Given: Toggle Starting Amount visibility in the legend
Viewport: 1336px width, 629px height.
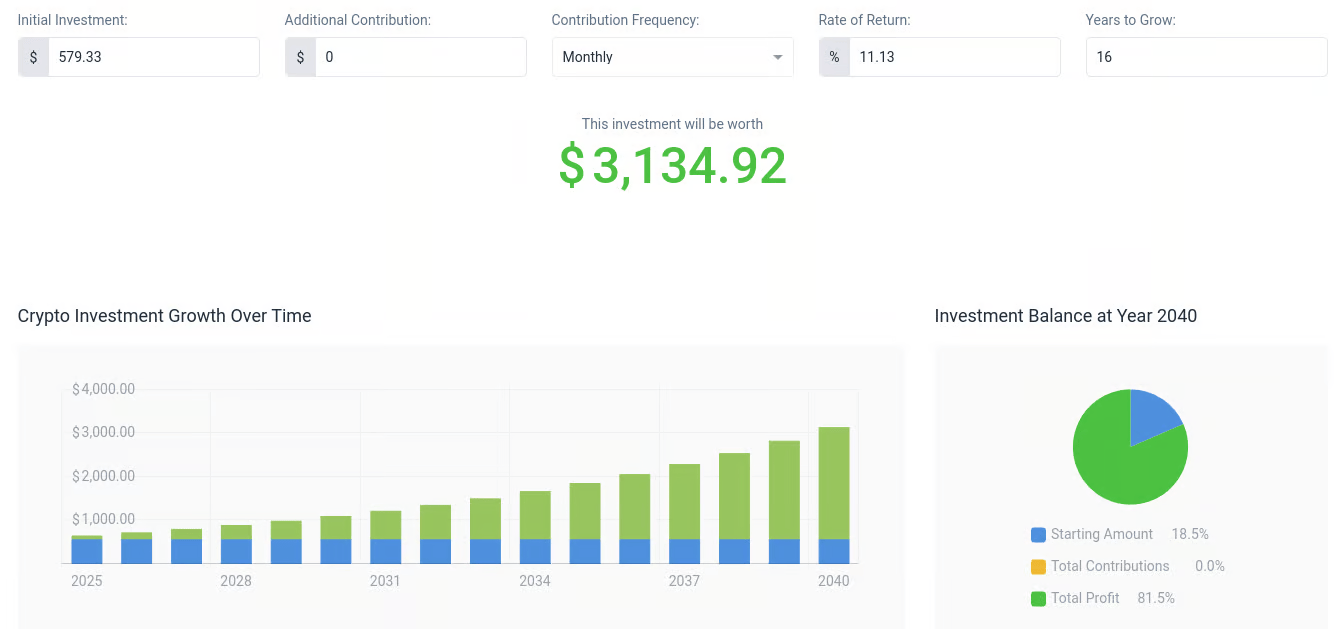Looking at the screenshot, I should tap(1091, 534).
